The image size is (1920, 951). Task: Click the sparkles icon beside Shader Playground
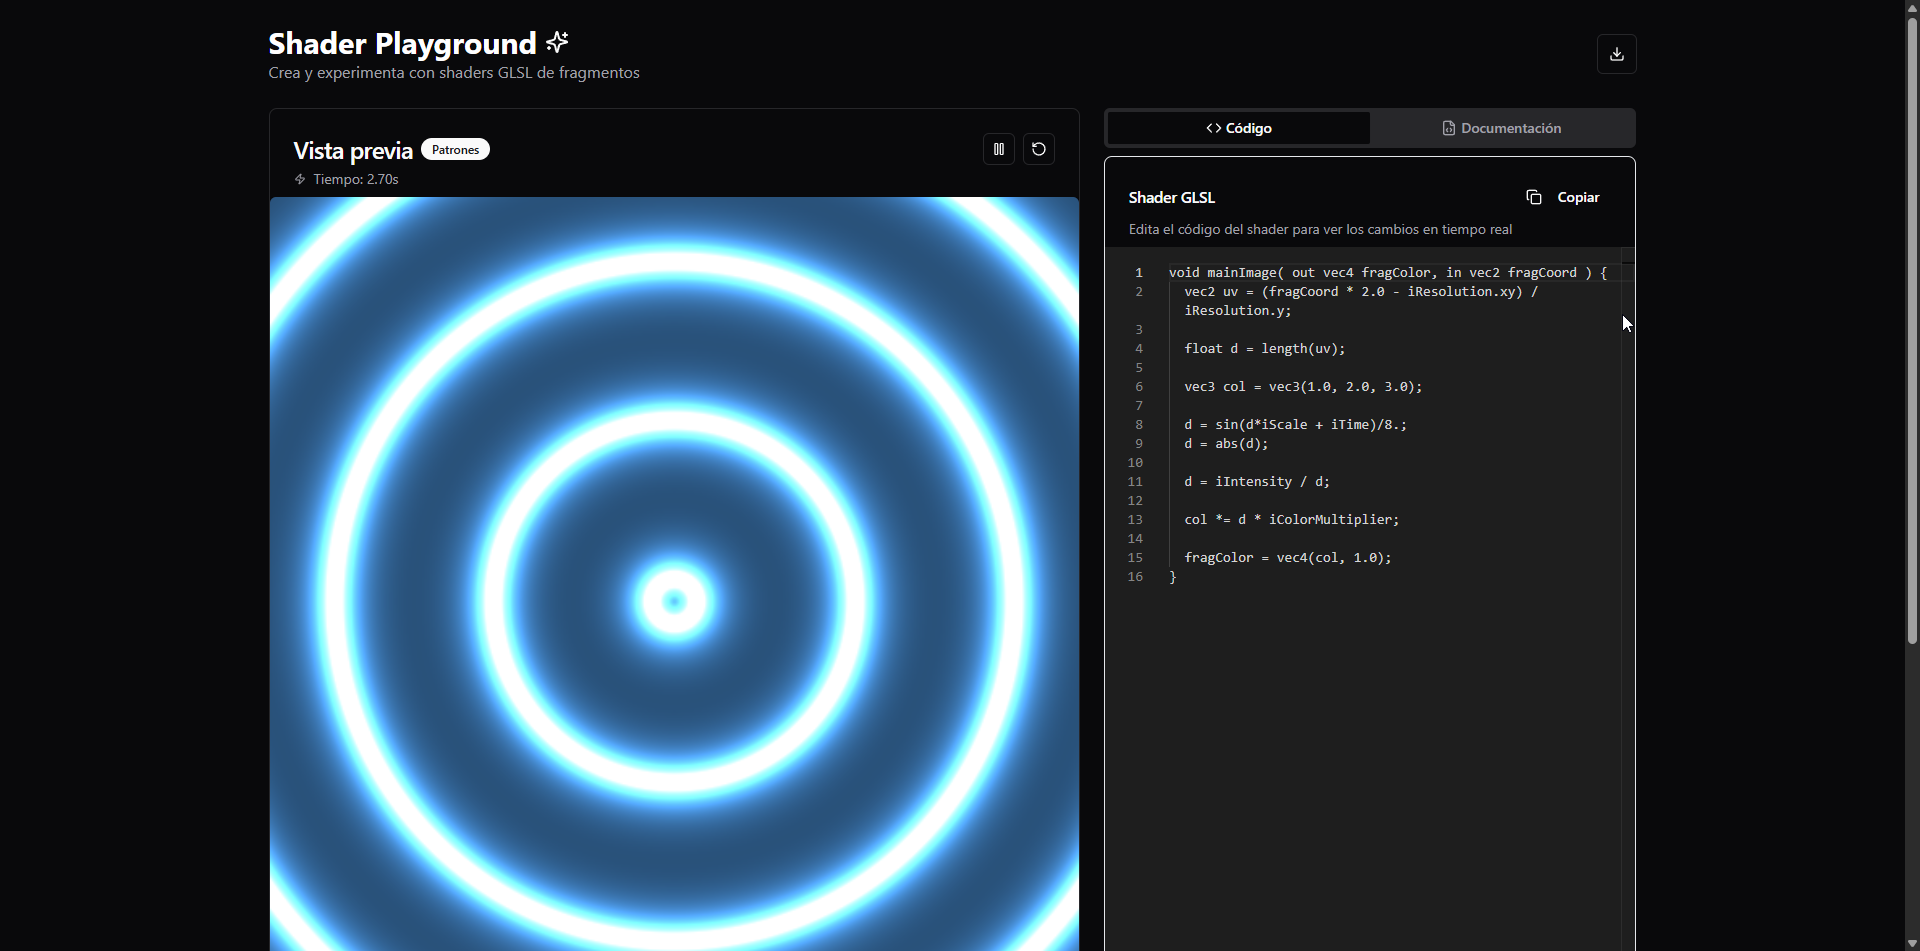(x=557, y=42)
